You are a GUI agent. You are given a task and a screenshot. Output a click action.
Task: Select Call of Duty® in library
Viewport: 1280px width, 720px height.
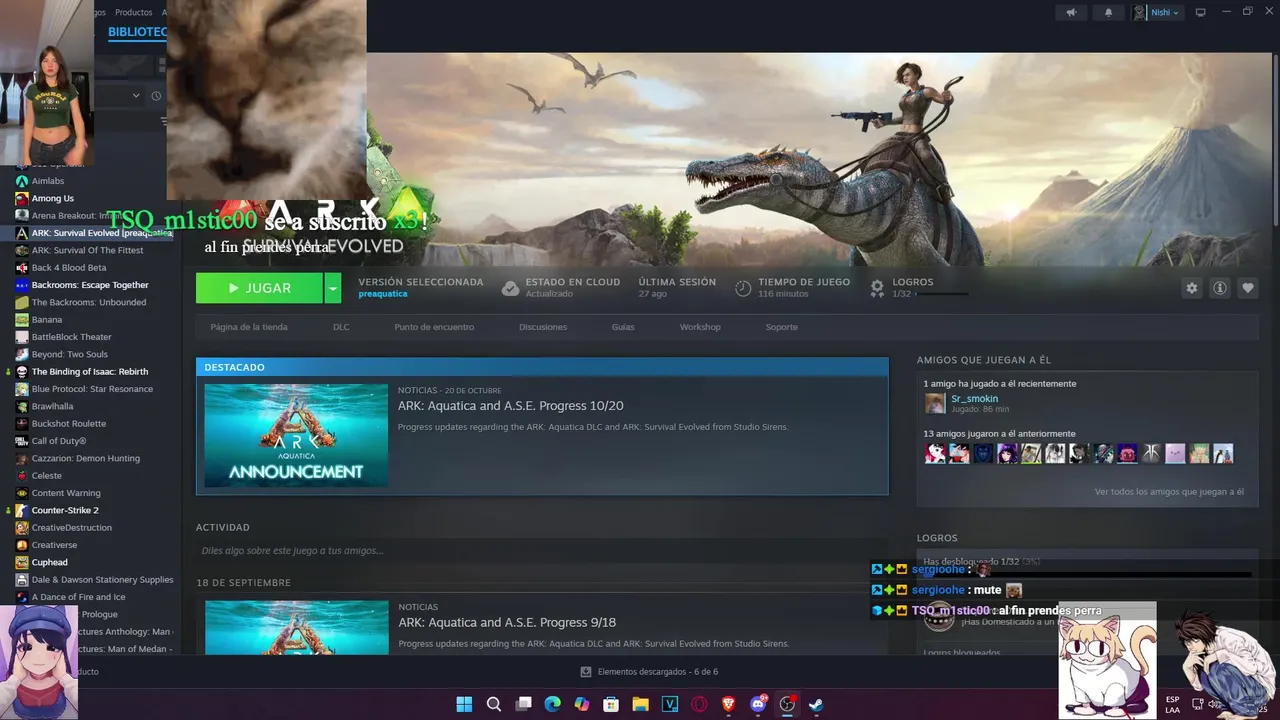(58, 441)
